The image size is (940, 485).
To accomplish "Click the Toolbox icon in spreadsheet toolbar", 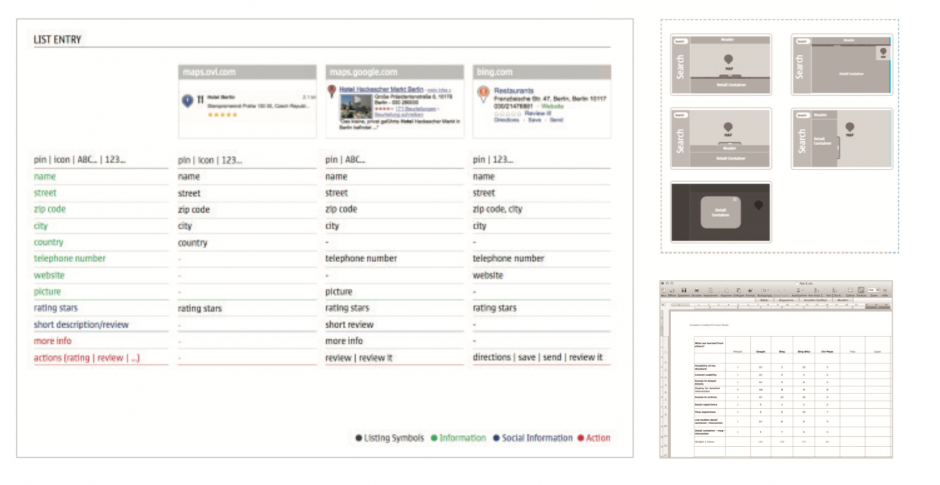I will tap(861, 290).
